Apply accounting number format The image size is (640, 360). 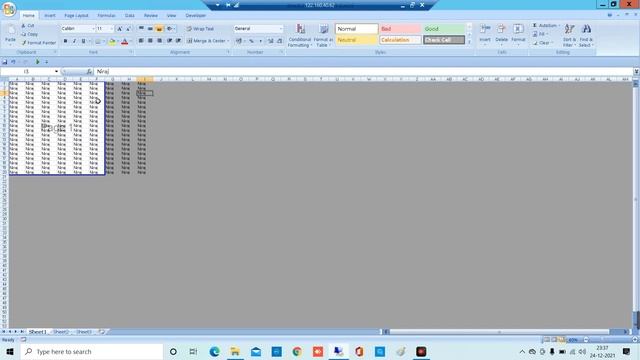click(238, 41)
